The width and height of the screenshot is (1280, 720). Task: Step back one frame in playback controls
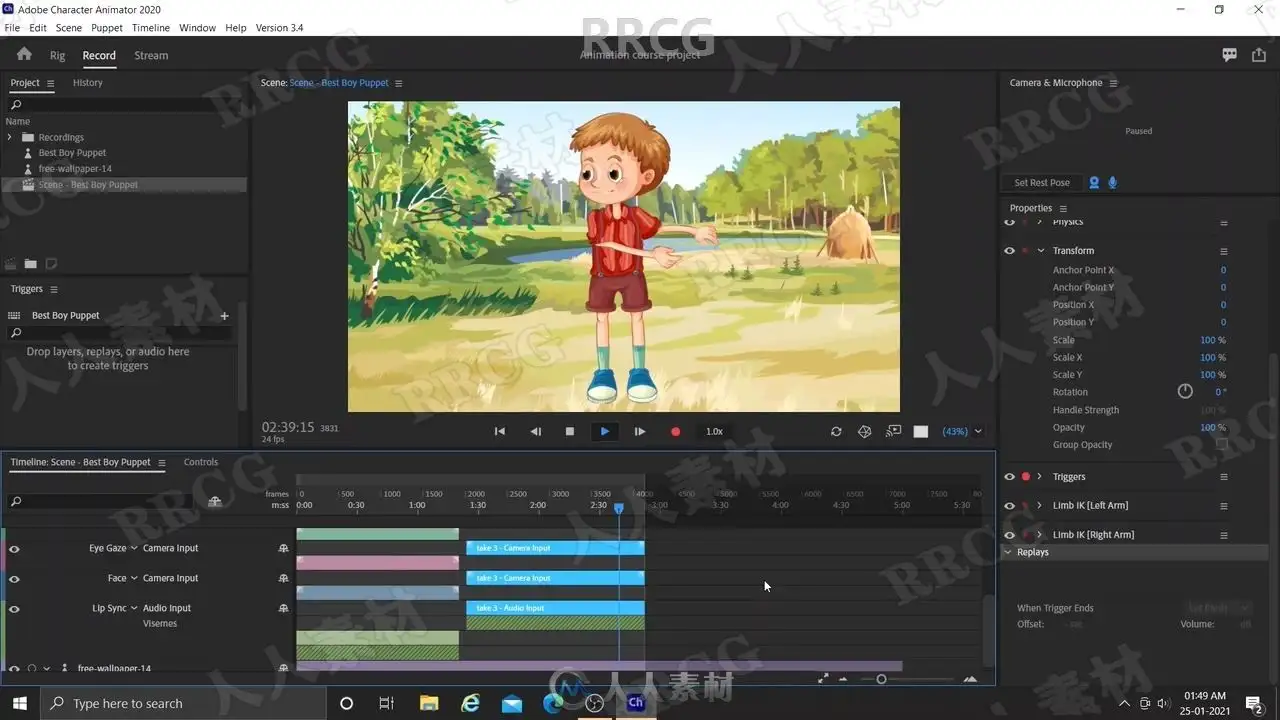pyautogui.click(x=535, y=431)
